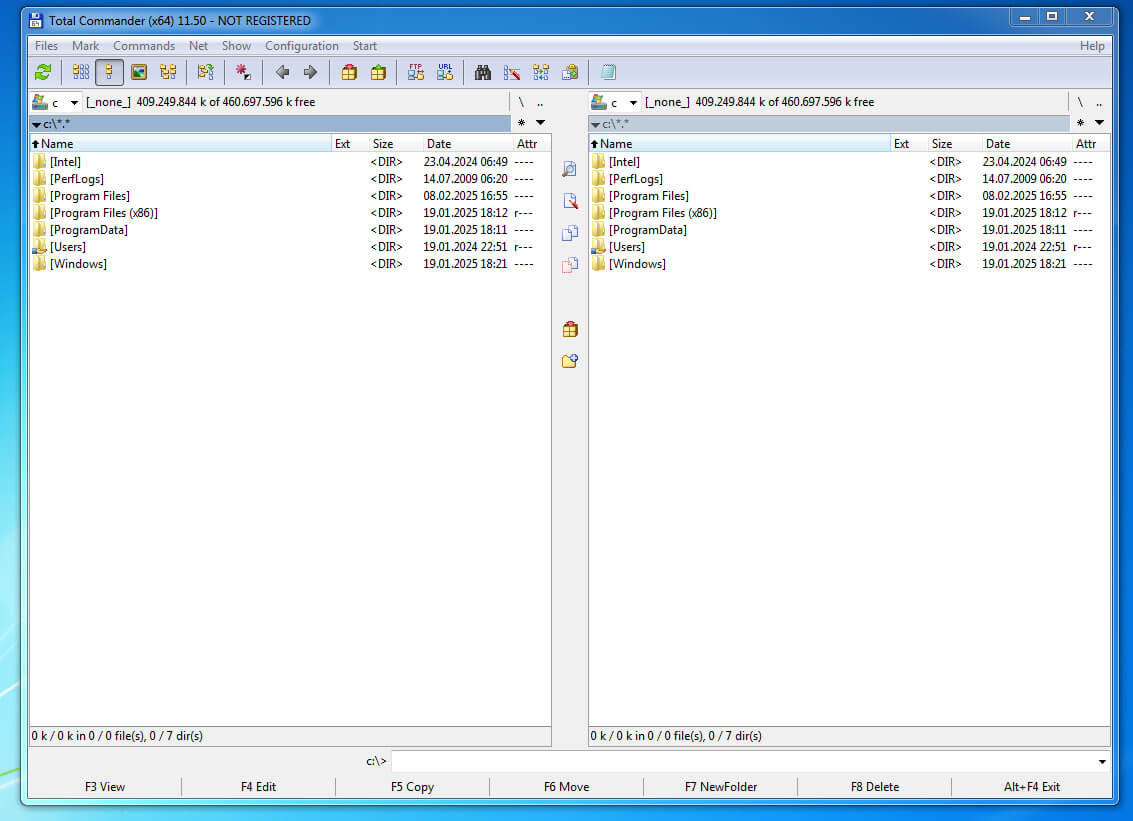Screen dimensions: 1133x821
Task: Click the Copy files icon in middle bar
Action: click(x=570, y=233)
